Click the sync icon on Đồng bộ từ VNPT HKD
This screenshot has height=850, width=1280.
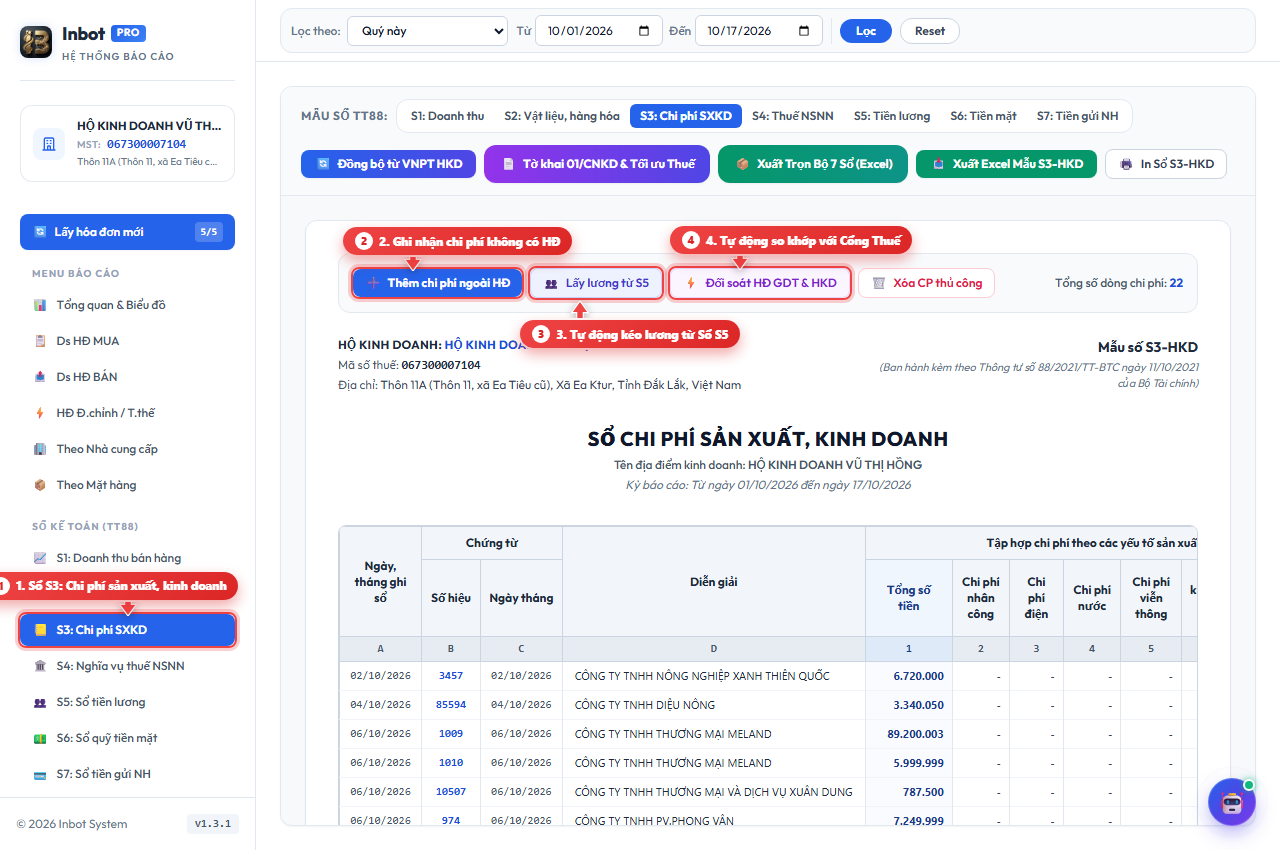pyautogui.click(x=323, y=164)
